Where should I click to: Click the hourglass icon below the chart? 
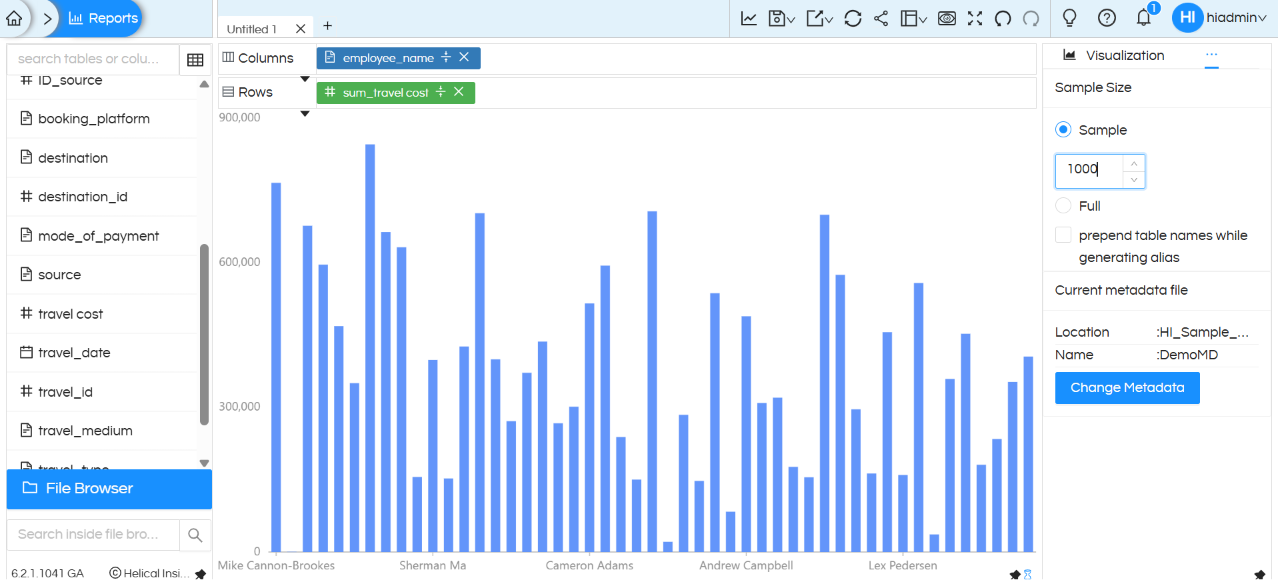(x=1027, y=574)
